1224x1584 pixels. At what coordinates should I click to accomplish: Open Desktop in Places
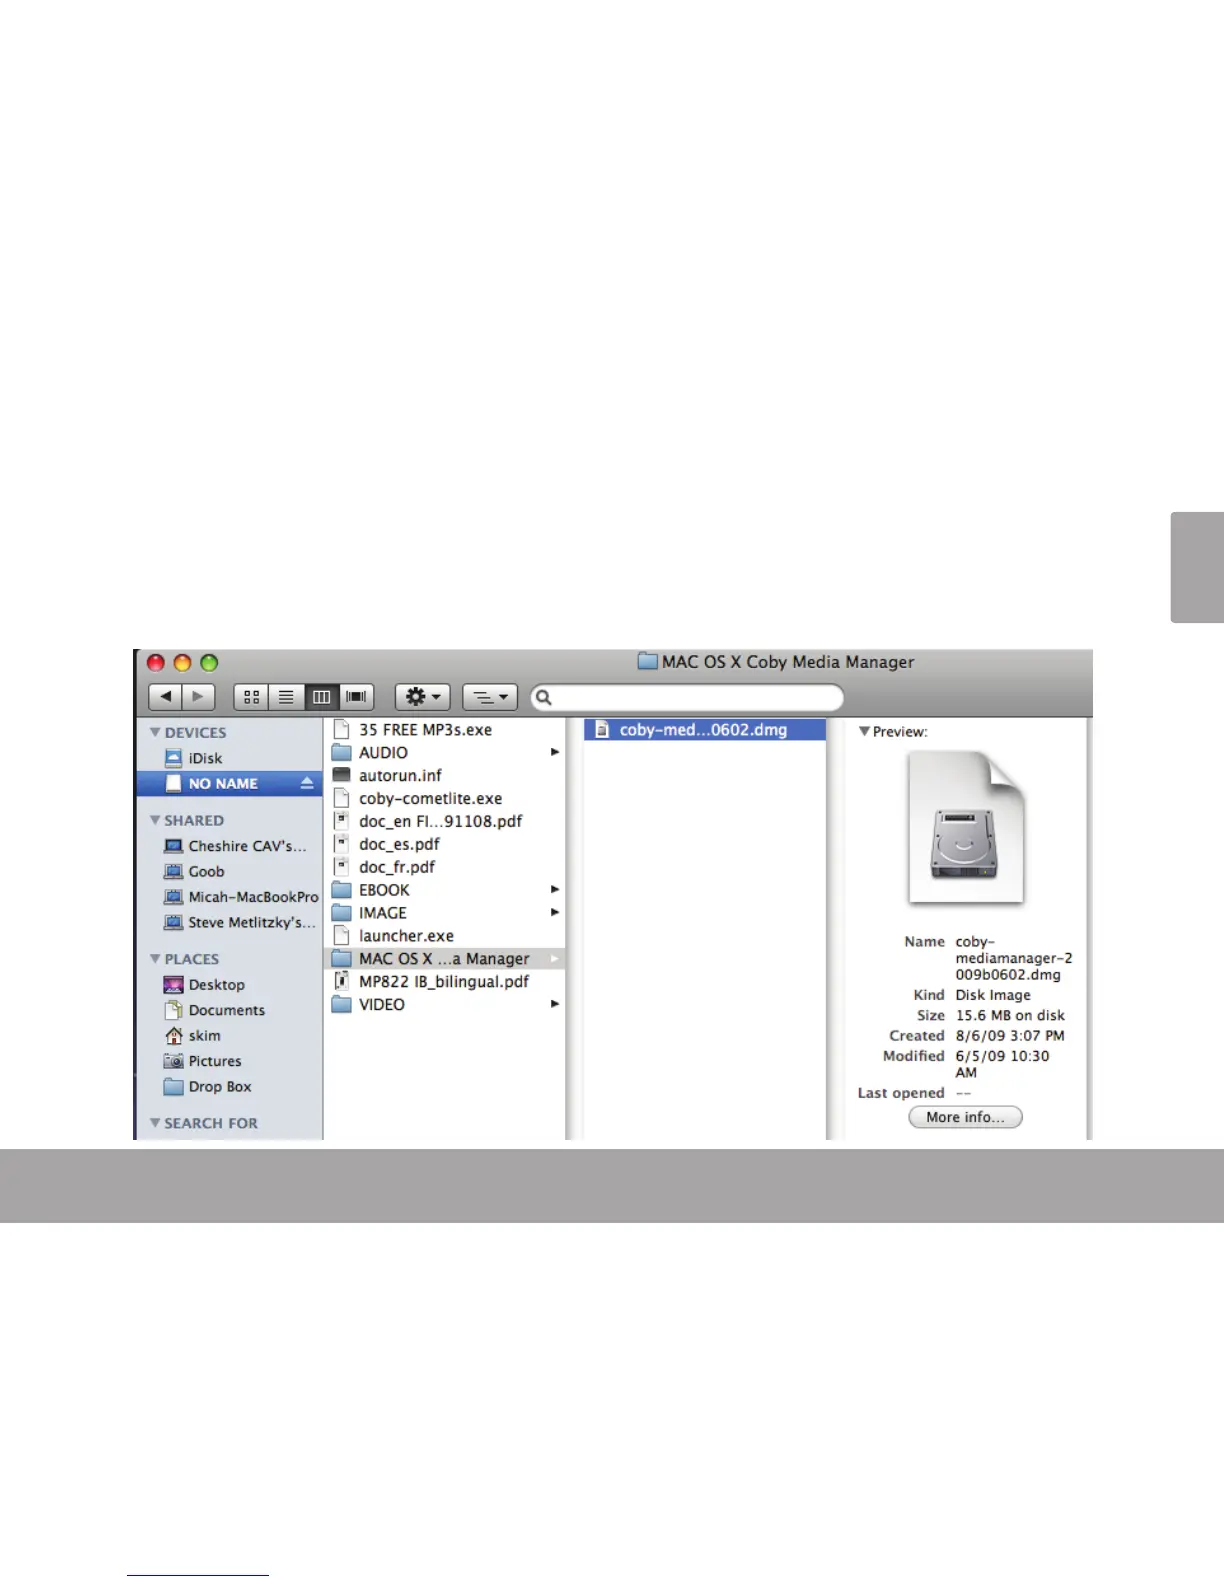point(230,985)
